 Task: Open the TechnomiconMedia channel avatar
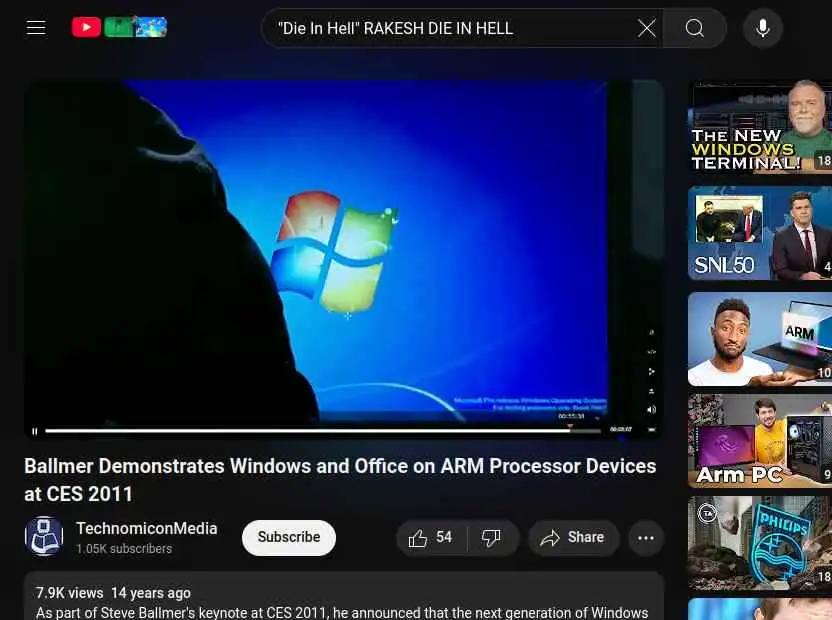click(x=44, y=536)
